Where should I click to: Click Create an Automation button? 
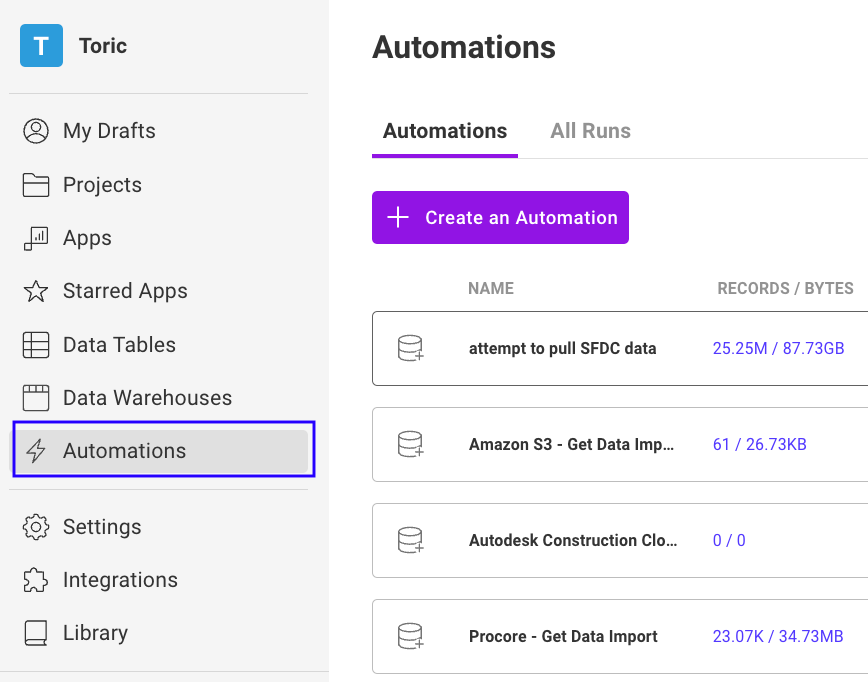(500, 218)
